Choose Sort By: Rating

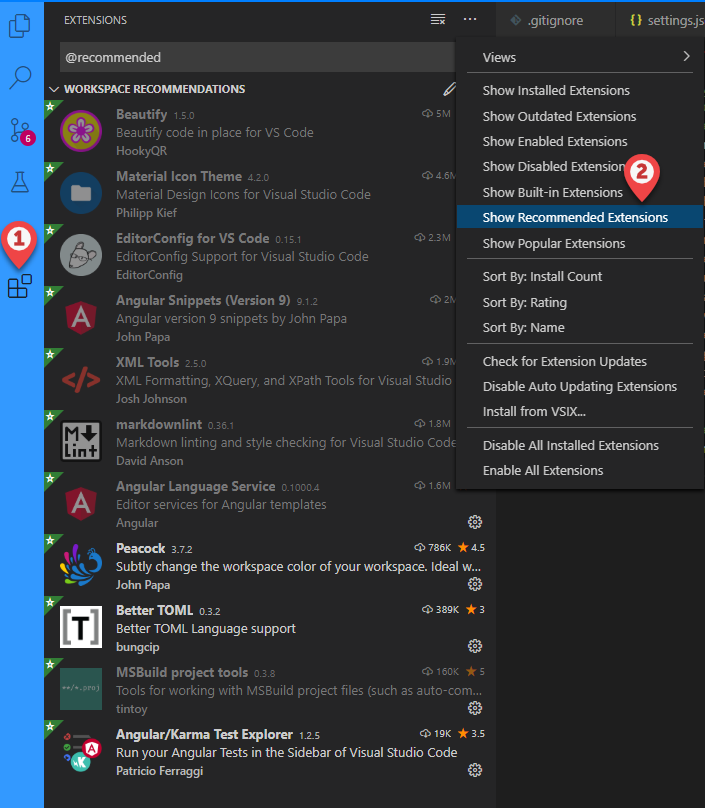[x=580, y=302]
